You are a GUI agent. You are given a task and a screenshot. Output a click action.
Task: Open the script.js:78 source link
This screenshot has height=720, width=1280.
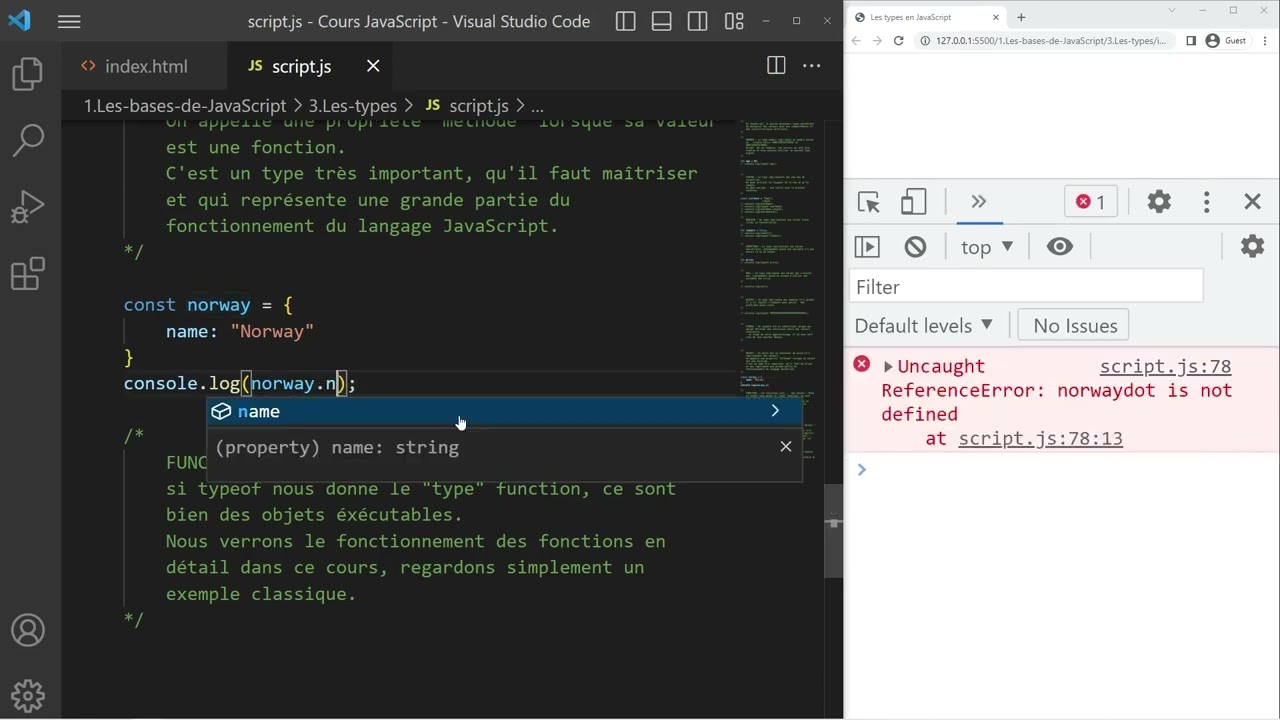(1165, 366)
